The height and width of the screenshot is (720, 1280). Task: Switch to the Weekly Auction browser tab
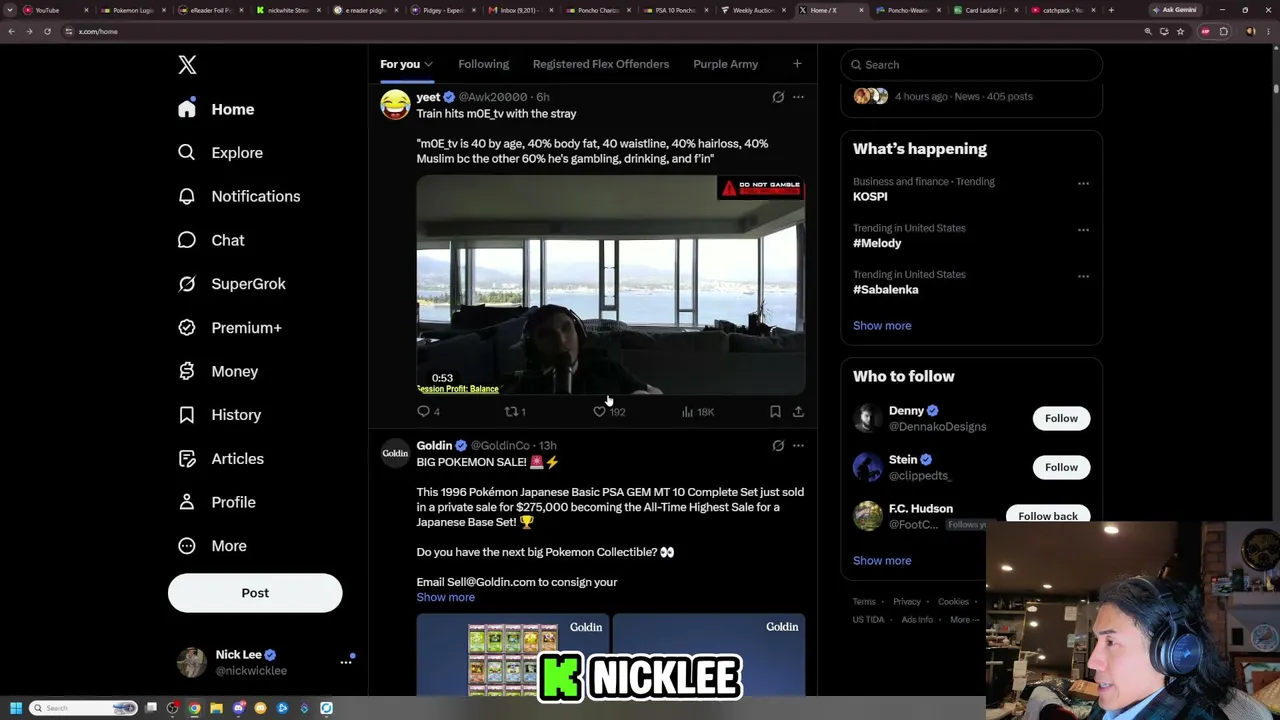pos(754,10)
